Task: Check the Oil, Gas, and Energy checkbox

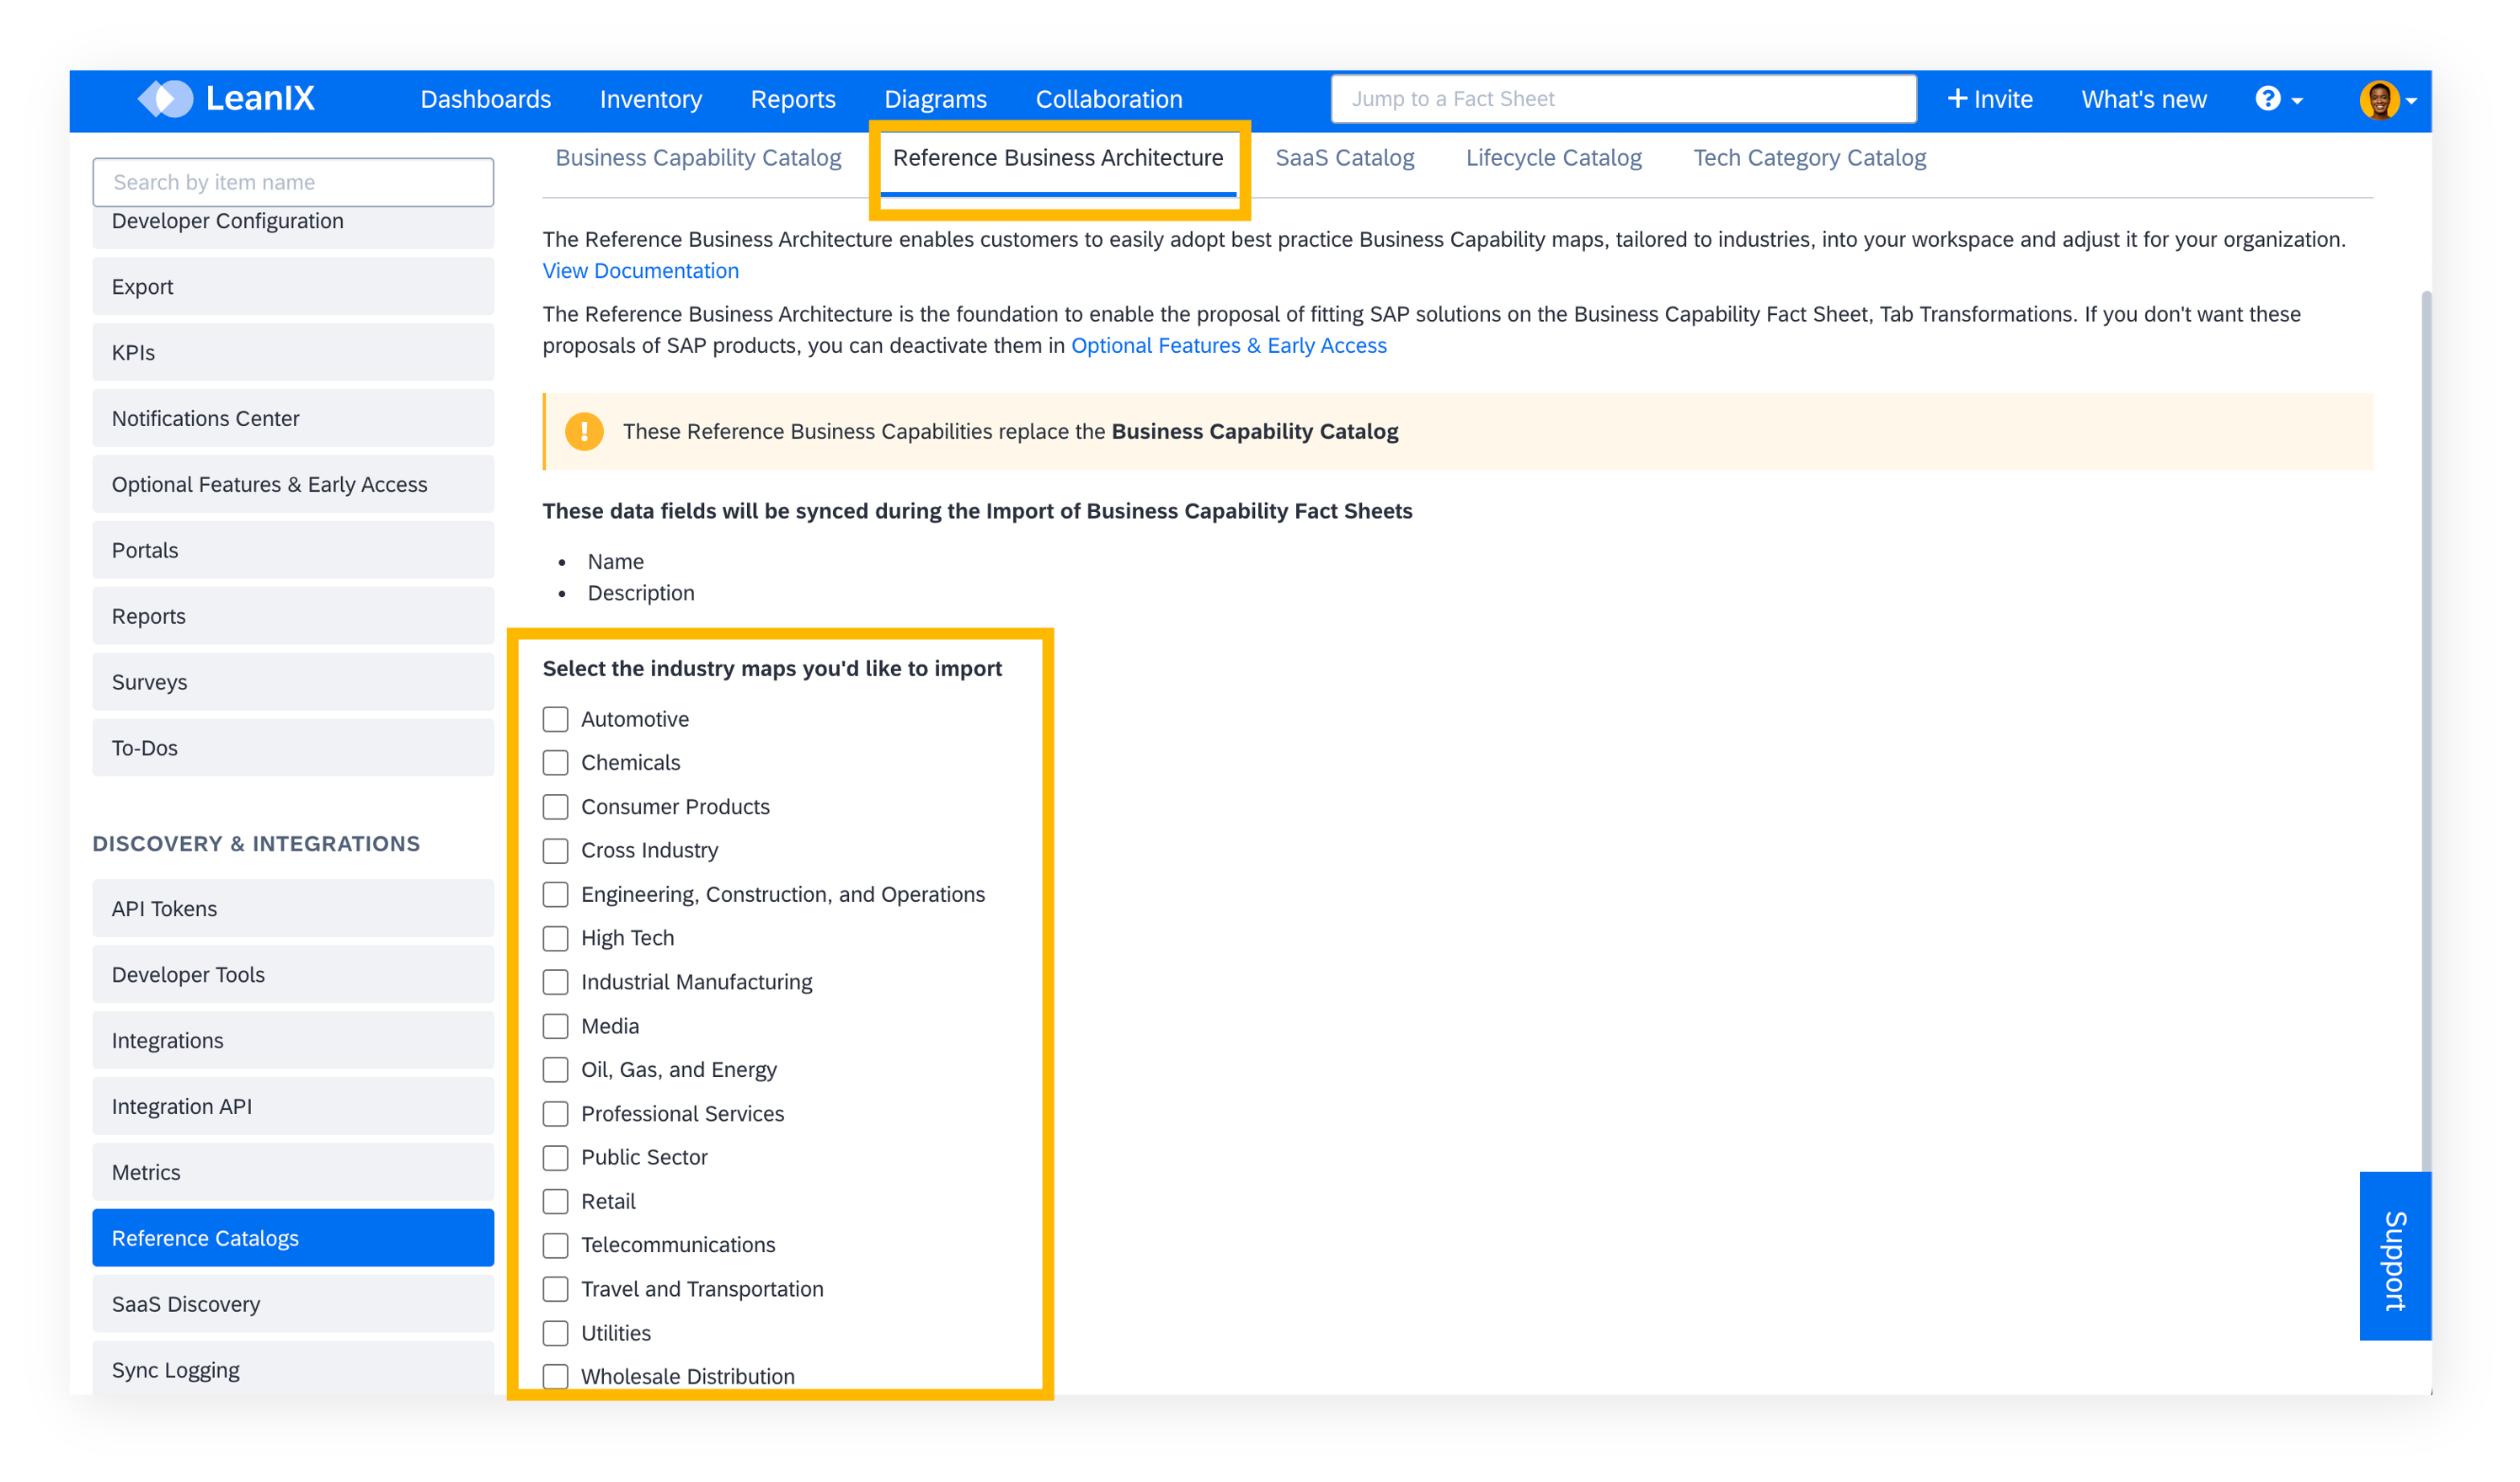Action: tap(556, 1070)
